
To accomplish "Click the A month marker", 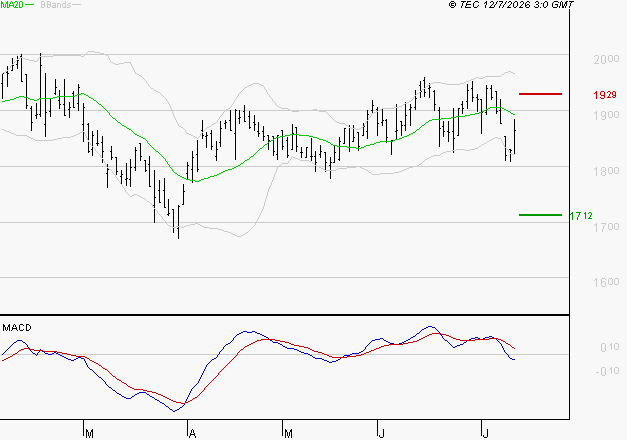I will point(192,434).
